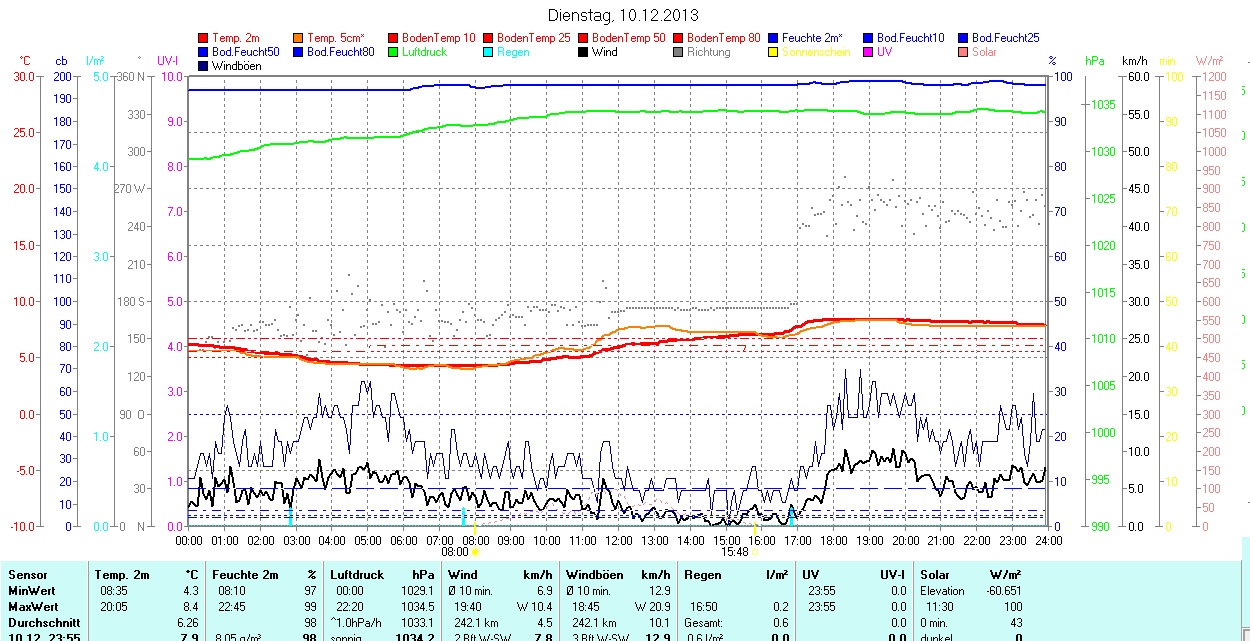Click the dark Windböen legend swatch

point(205,66)
